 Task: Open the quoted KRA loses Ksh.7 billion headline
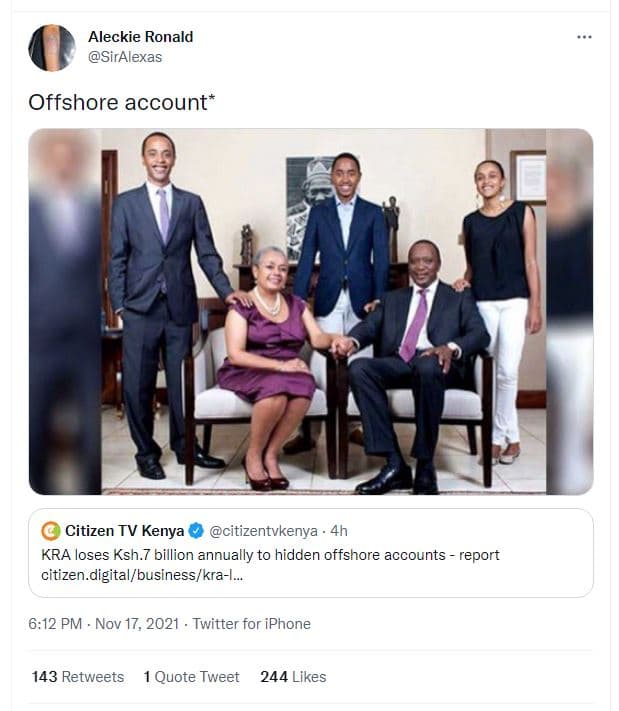click(x=270, y=554)
